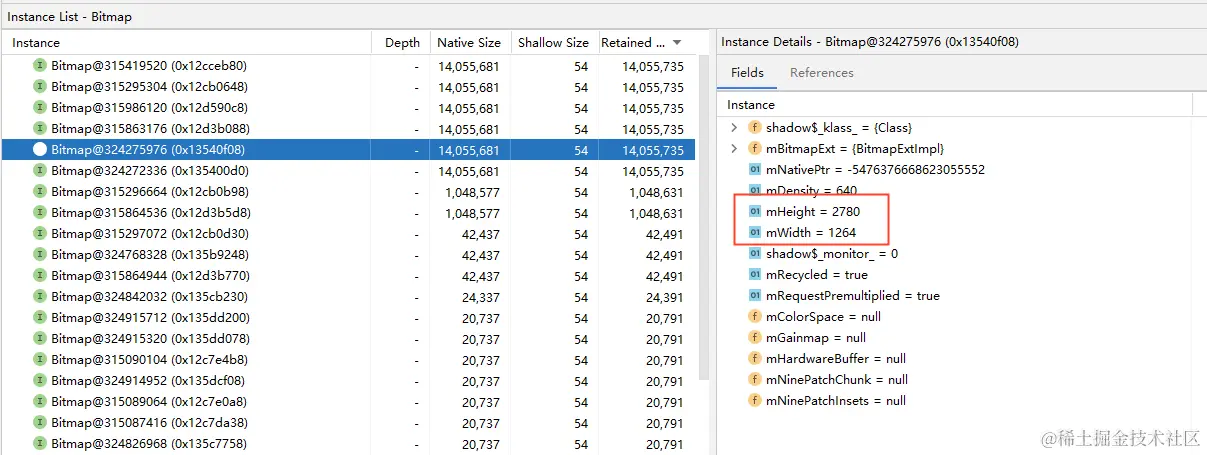Click instance icon for Bitmap@324272336
Screen dimensions: 1207x455
[40, 171]
